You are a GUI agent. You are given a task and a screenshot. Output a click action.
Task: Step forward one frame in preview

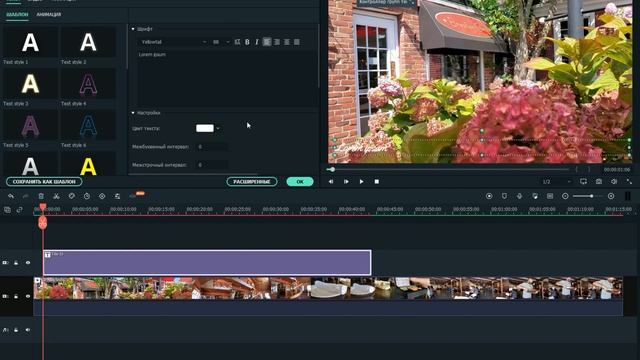[x=346, y=182]
